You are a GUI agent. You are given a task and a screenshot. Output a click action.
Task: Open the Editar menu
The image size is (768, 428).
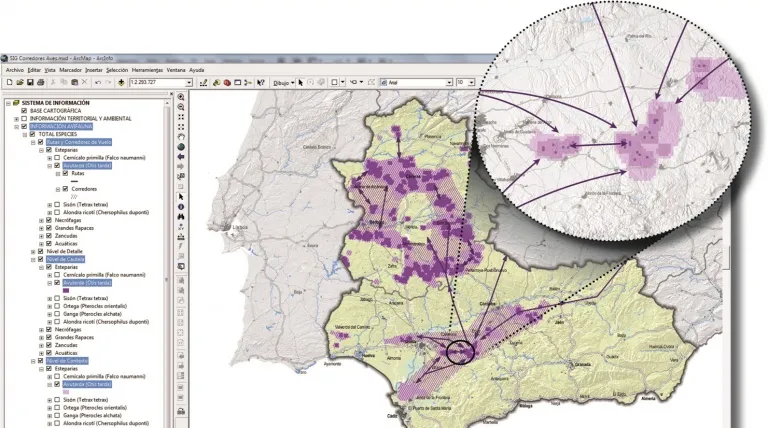pos(34,71)
